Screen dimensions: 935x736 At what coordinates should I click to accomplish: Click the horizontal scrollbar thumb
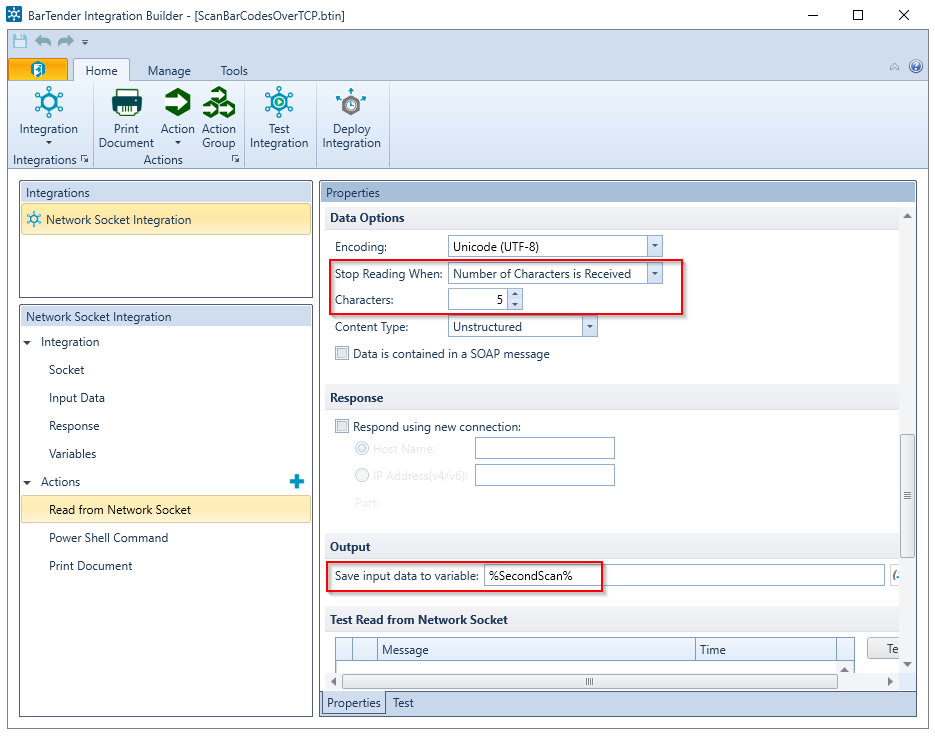tap(589, 681)
